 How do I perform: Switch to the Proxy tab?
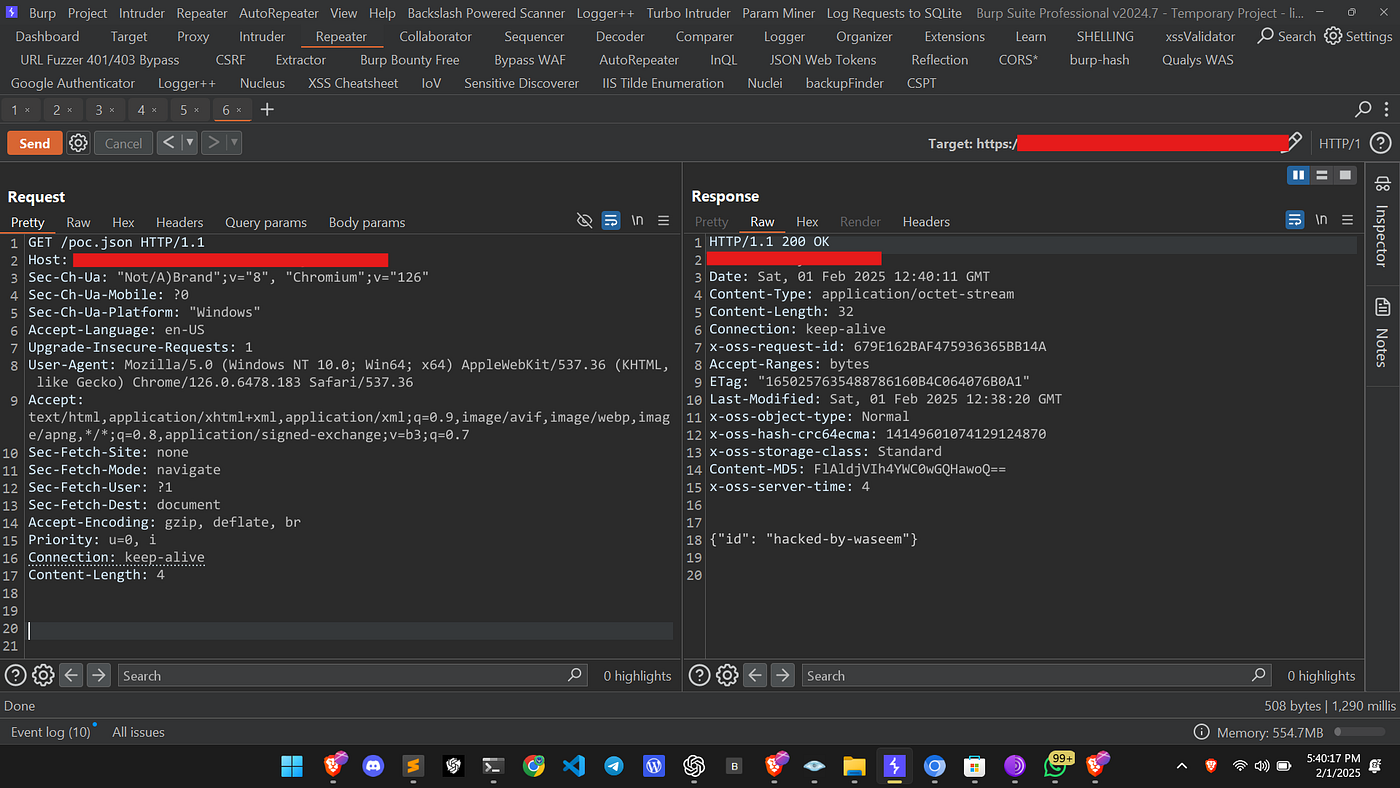(193, 36)
